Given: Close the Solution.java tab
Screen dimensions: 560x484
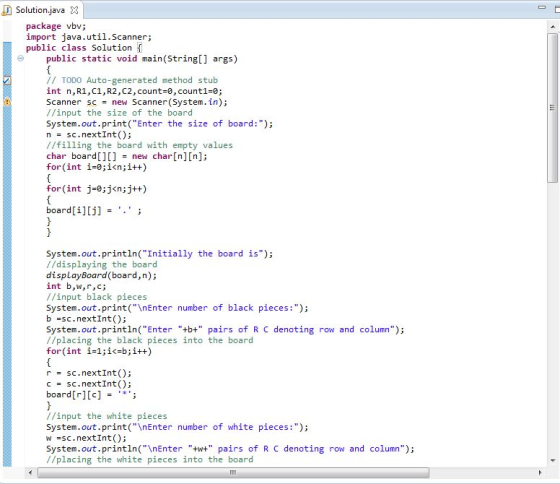Looking at the screenshot, I should coord(74,10).
